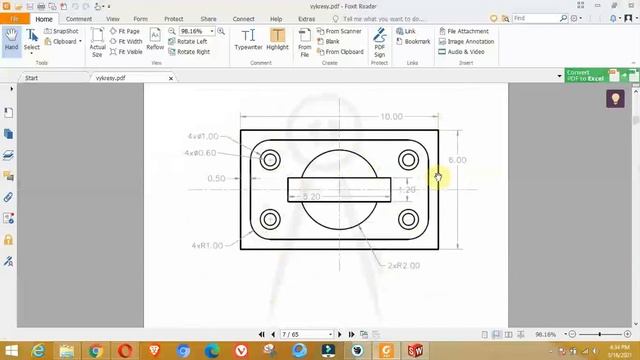640x360 pixels.
Task: Open the Comments side panel
Action: click(x=8, y=176)
